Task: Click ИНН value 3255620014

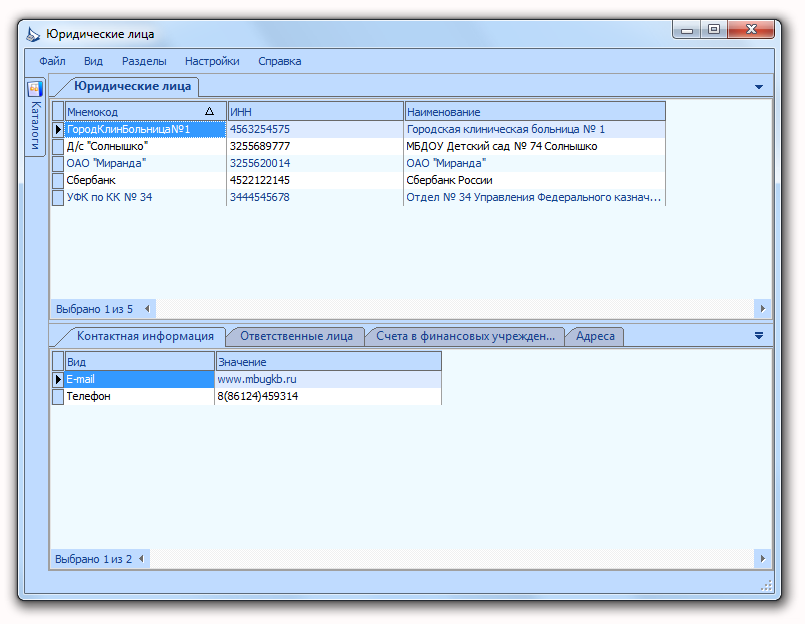Action: (260, 163)
